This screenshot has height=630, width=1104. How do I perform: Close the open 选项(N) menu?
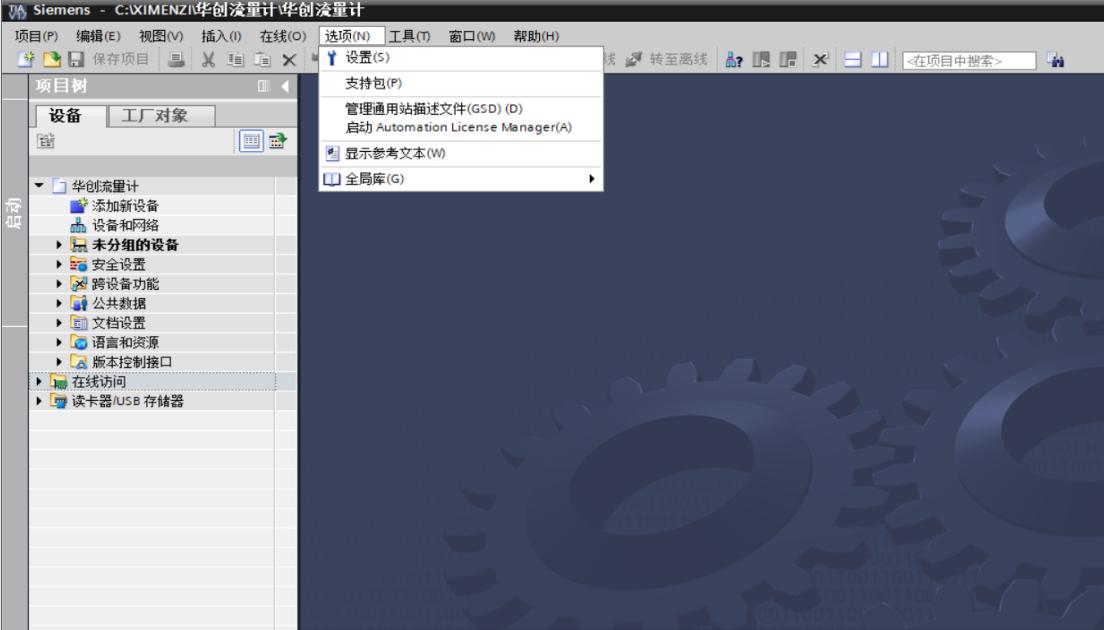point(351,36)
